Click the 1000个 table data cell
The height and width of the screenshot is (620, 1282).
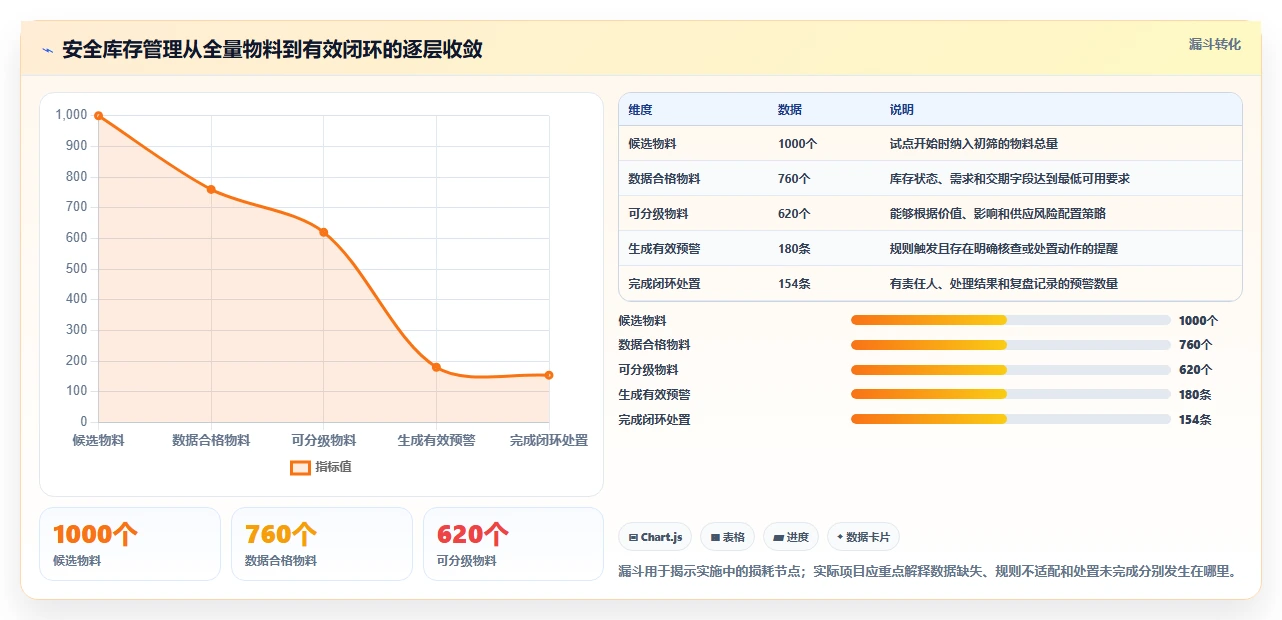[x=798, y=144]
